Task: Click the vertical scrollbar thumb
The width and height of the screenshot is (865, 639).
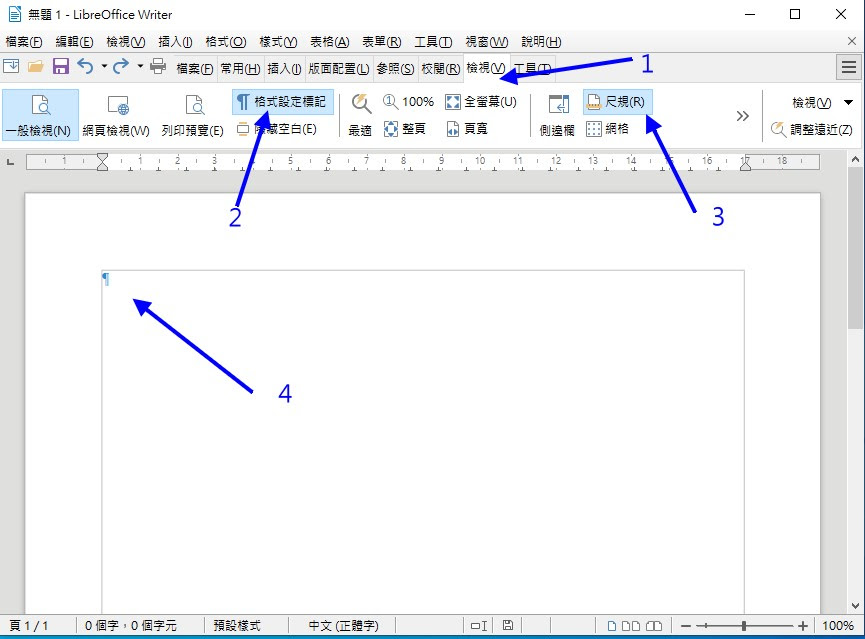Action: (x=855, y=248)
